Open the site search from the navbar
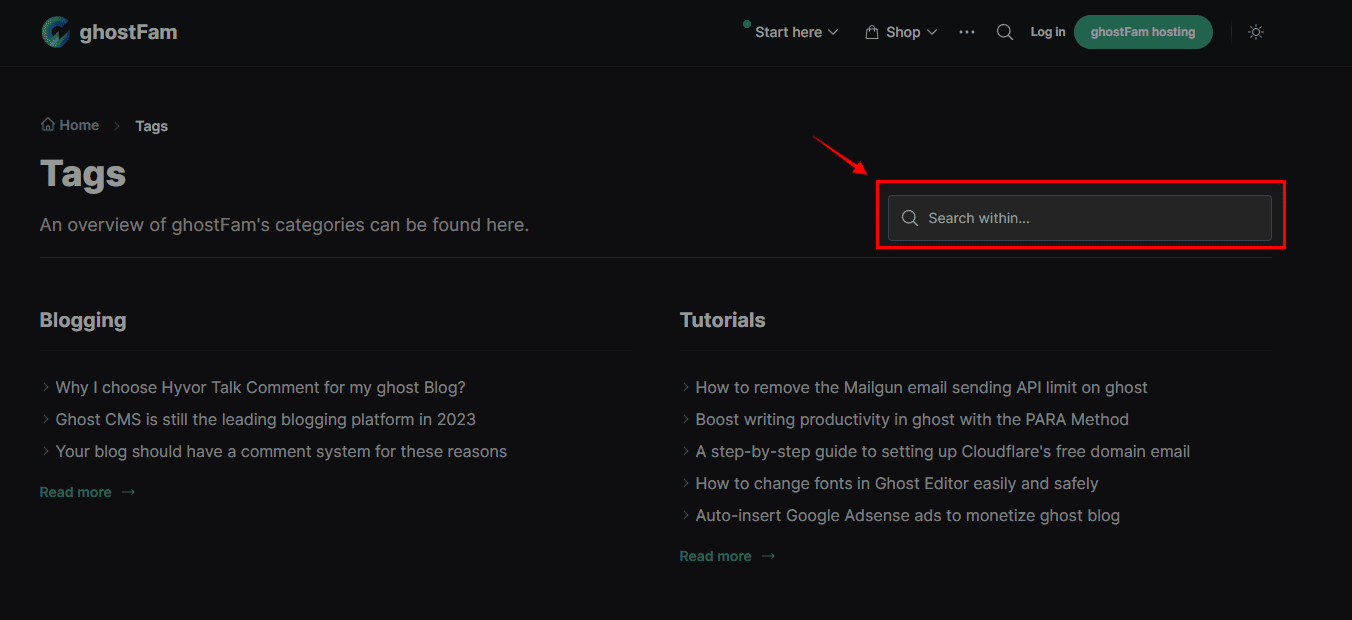 pos(1004,31)
